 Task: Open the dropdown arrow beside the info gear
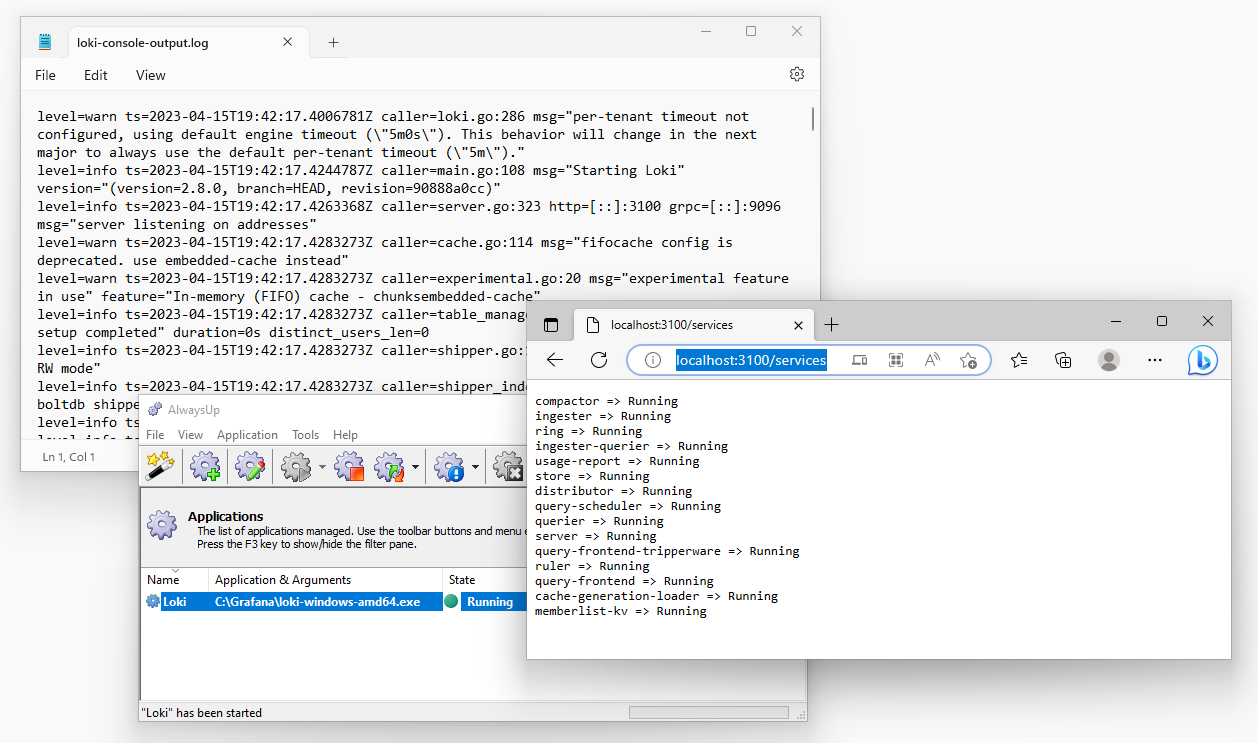[x=476, y=467]
